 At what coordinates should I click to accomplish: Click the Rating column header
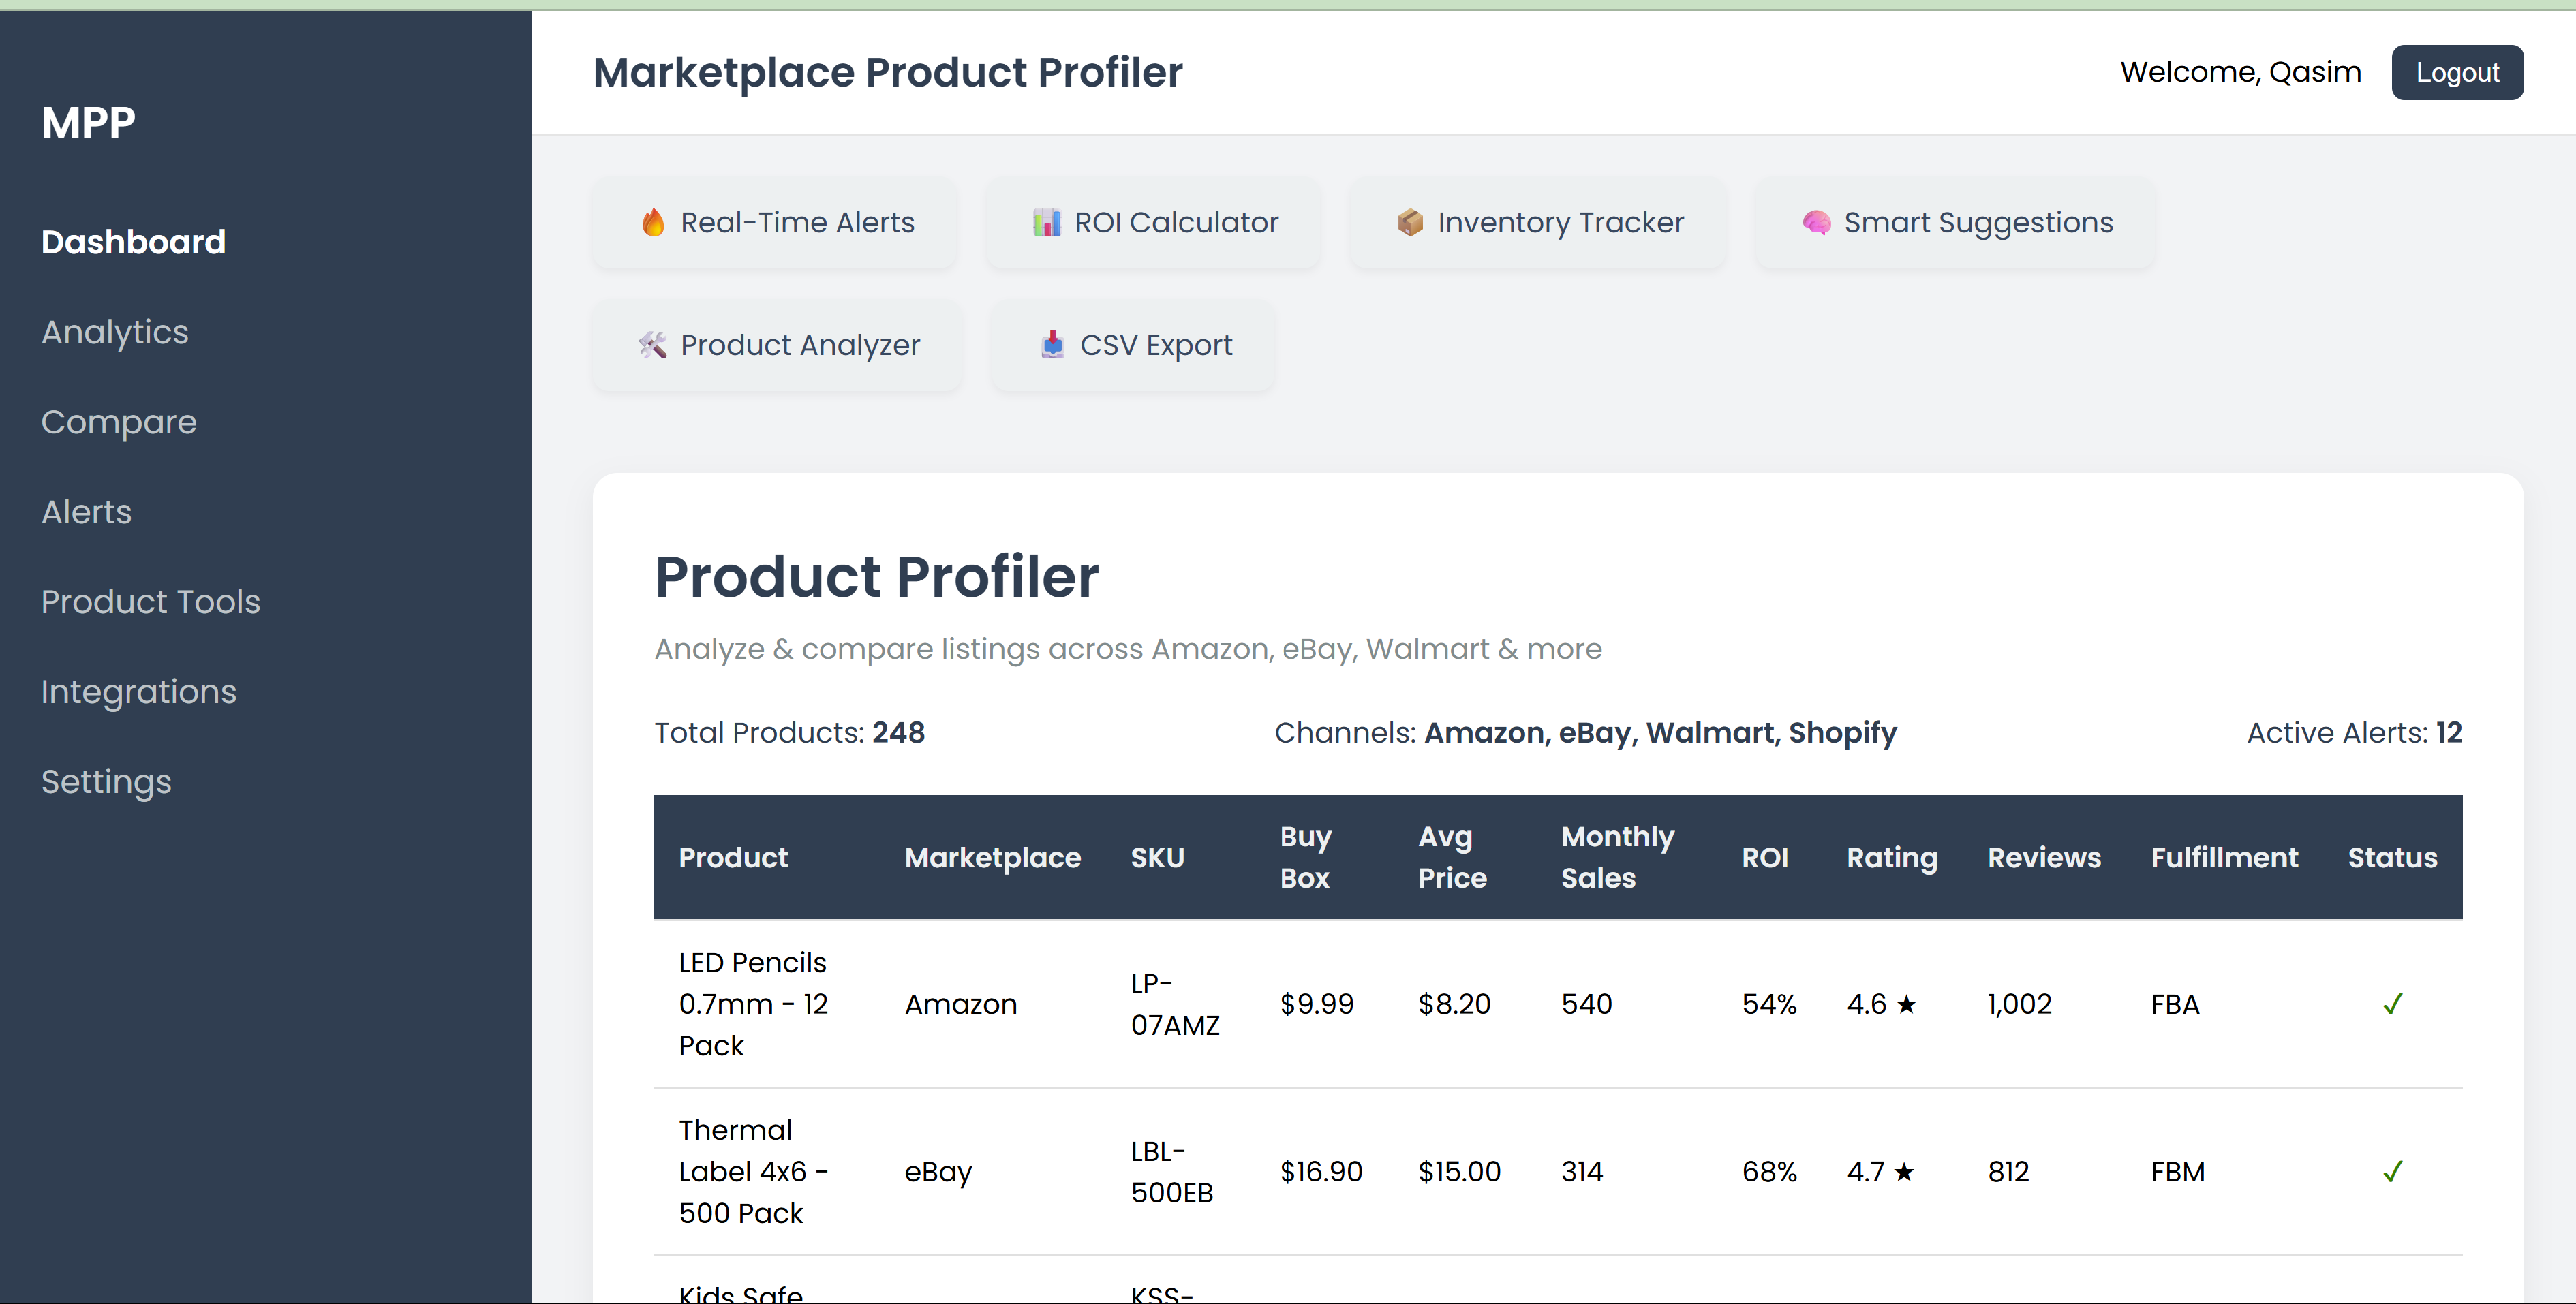tap(1892, 857)
